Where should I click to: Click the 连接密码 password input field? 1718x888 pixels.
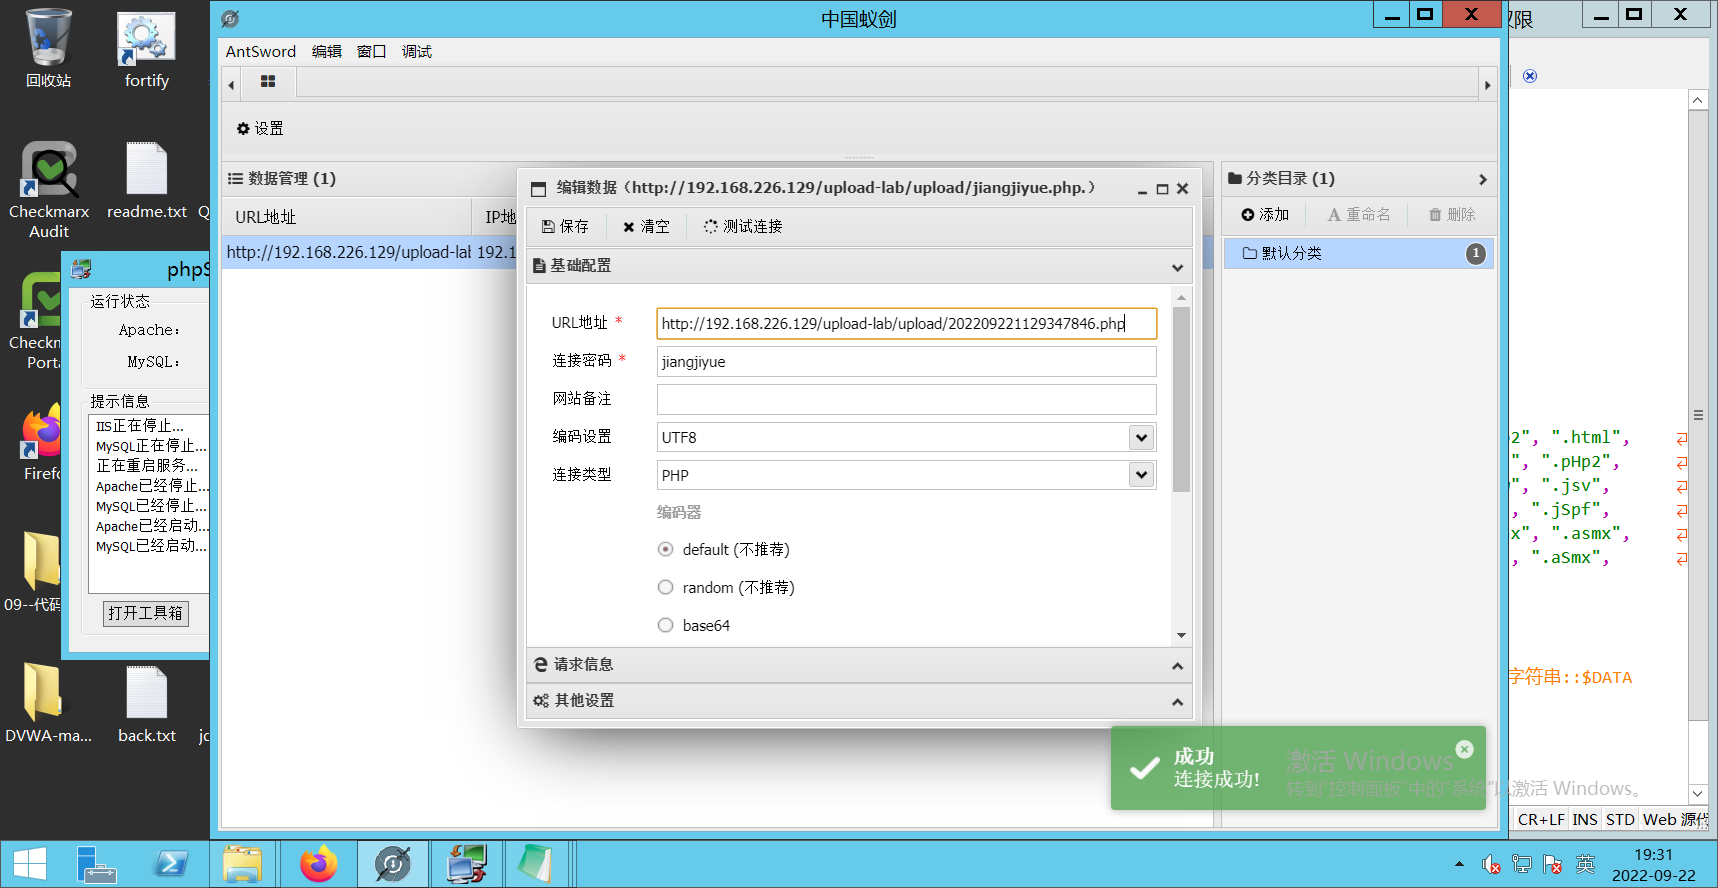pos(906,362)
